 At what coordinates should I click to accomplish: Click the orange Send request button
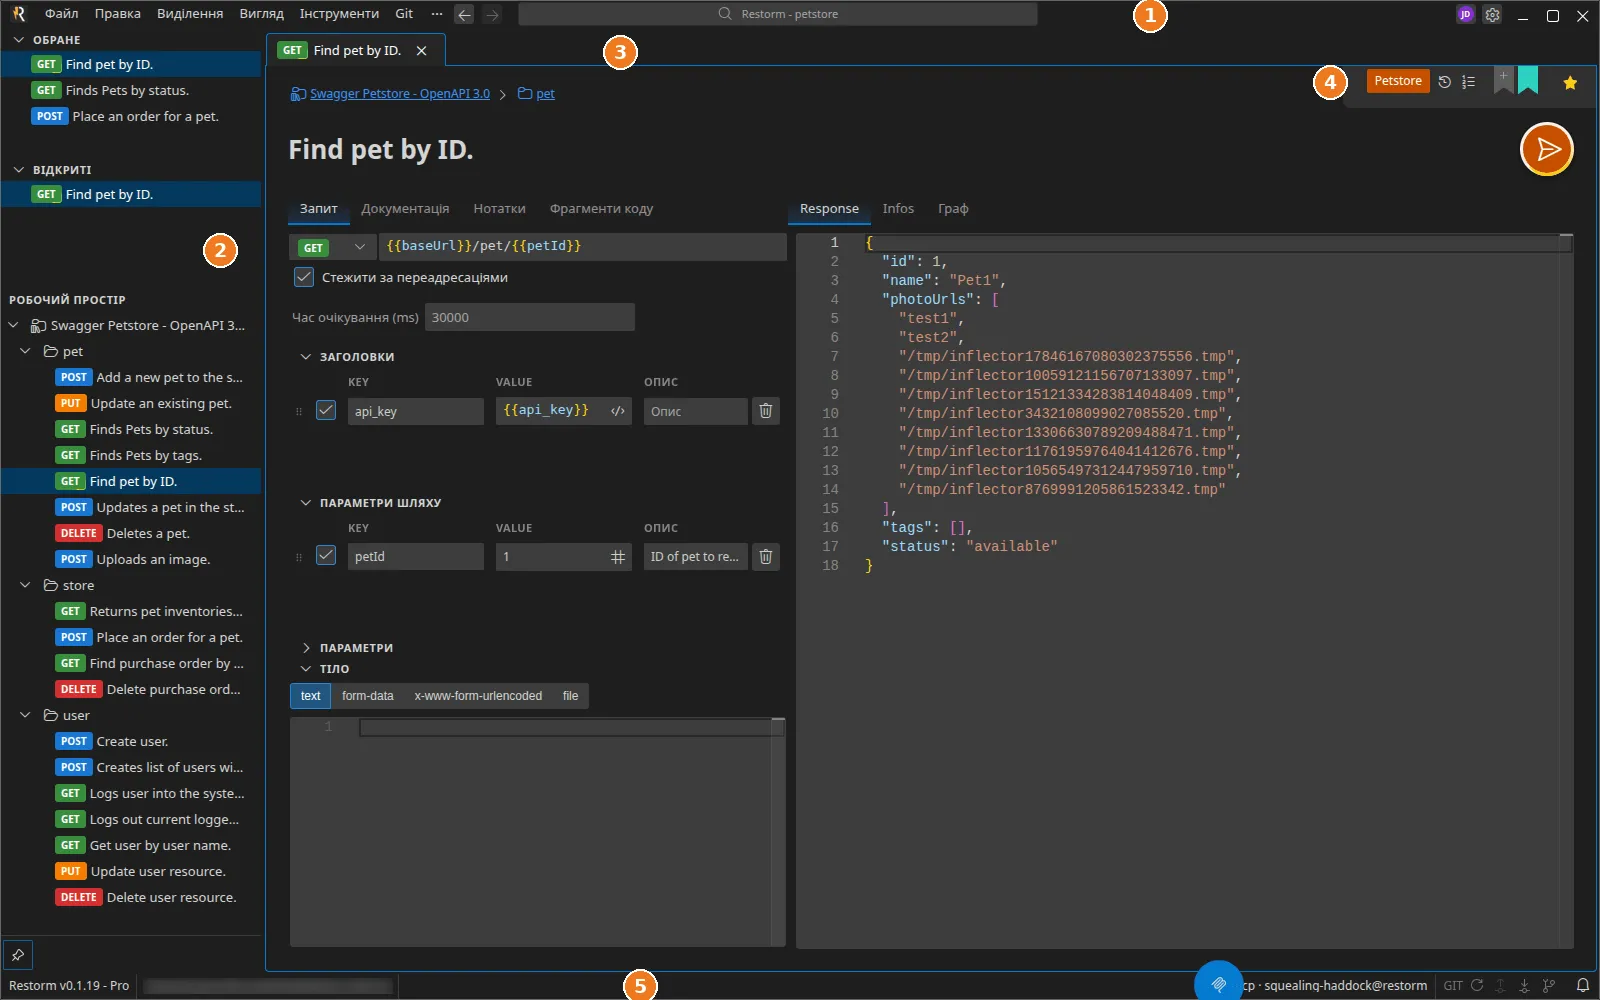coord(1547,149)
